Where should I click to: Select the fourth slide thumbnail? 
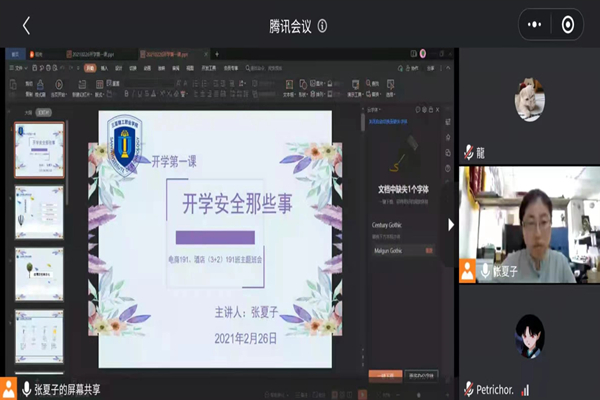[x=39, y=336]
